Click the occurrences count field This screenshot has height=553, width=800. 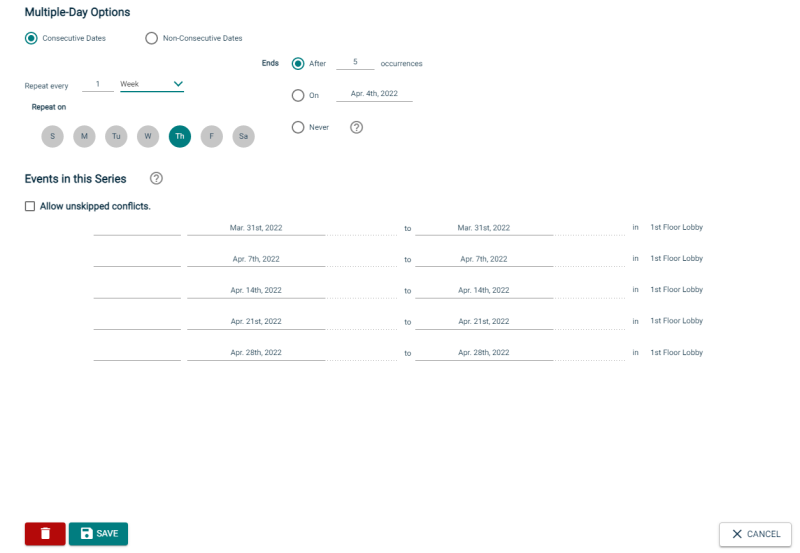[x=355, y=62]
